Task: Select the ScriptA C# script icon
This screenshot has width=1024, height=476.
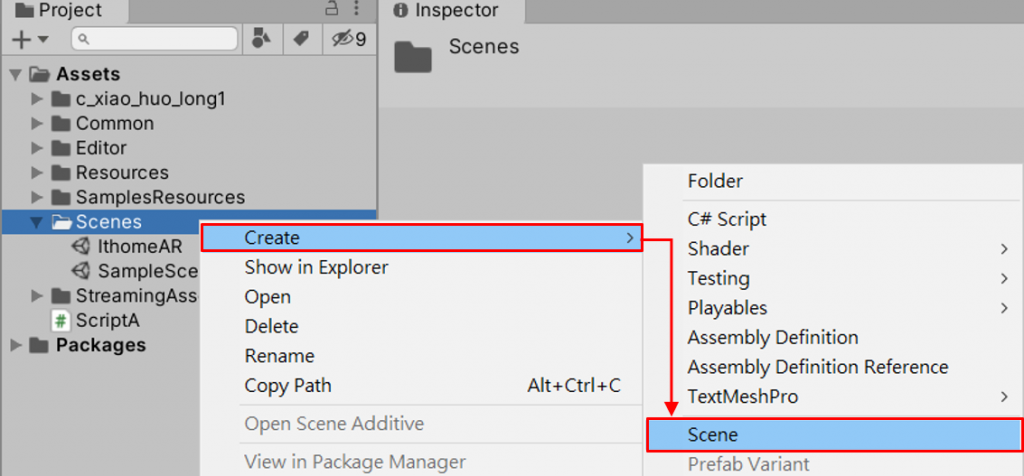Action: pyautogui.click(x=61, y=320)
